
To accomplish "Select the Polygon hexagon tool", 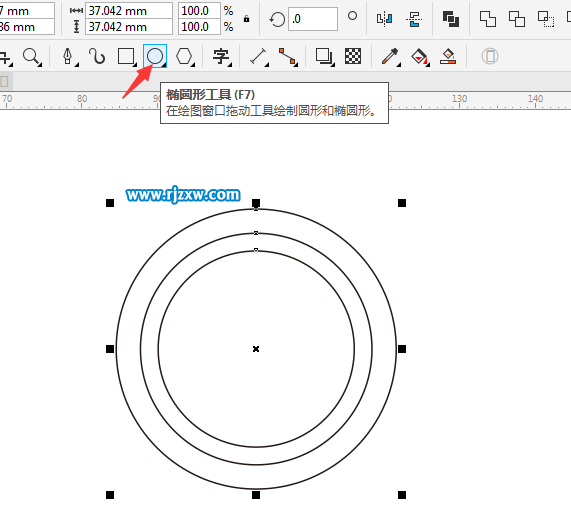I will click(184, 57).
